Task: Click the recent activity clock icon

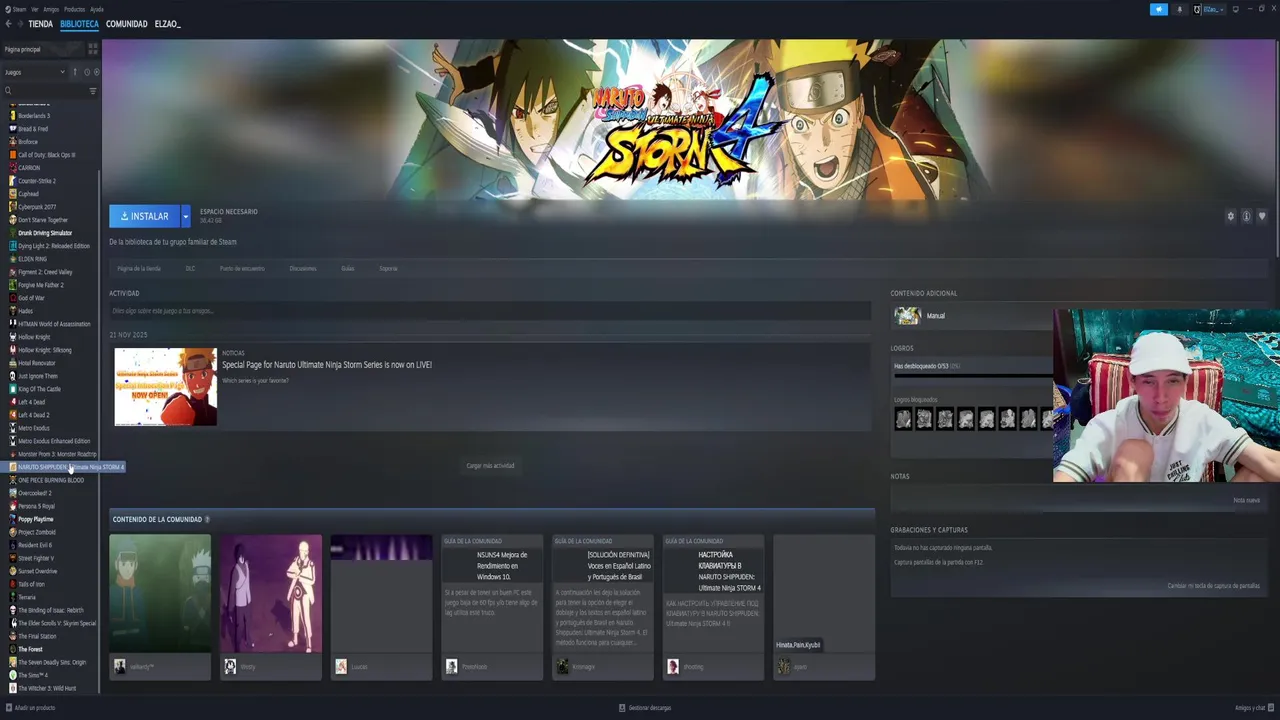Action: (87, 72)
